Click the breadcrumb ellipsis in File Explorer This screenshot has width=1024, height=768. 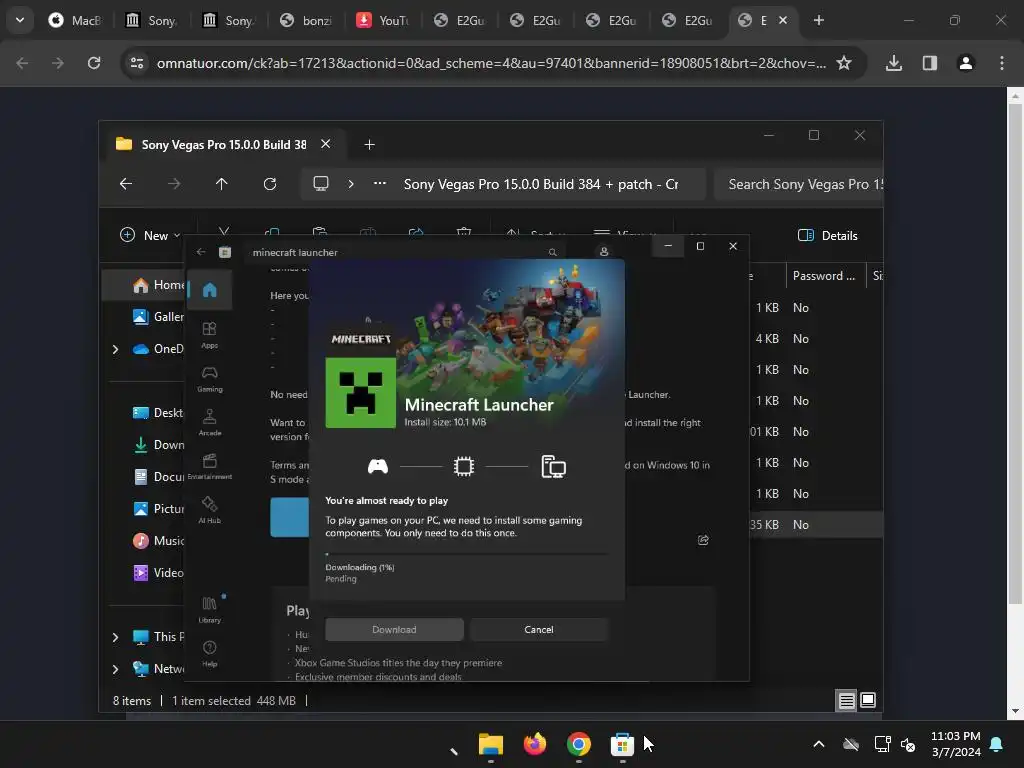(x=379, y=184)
